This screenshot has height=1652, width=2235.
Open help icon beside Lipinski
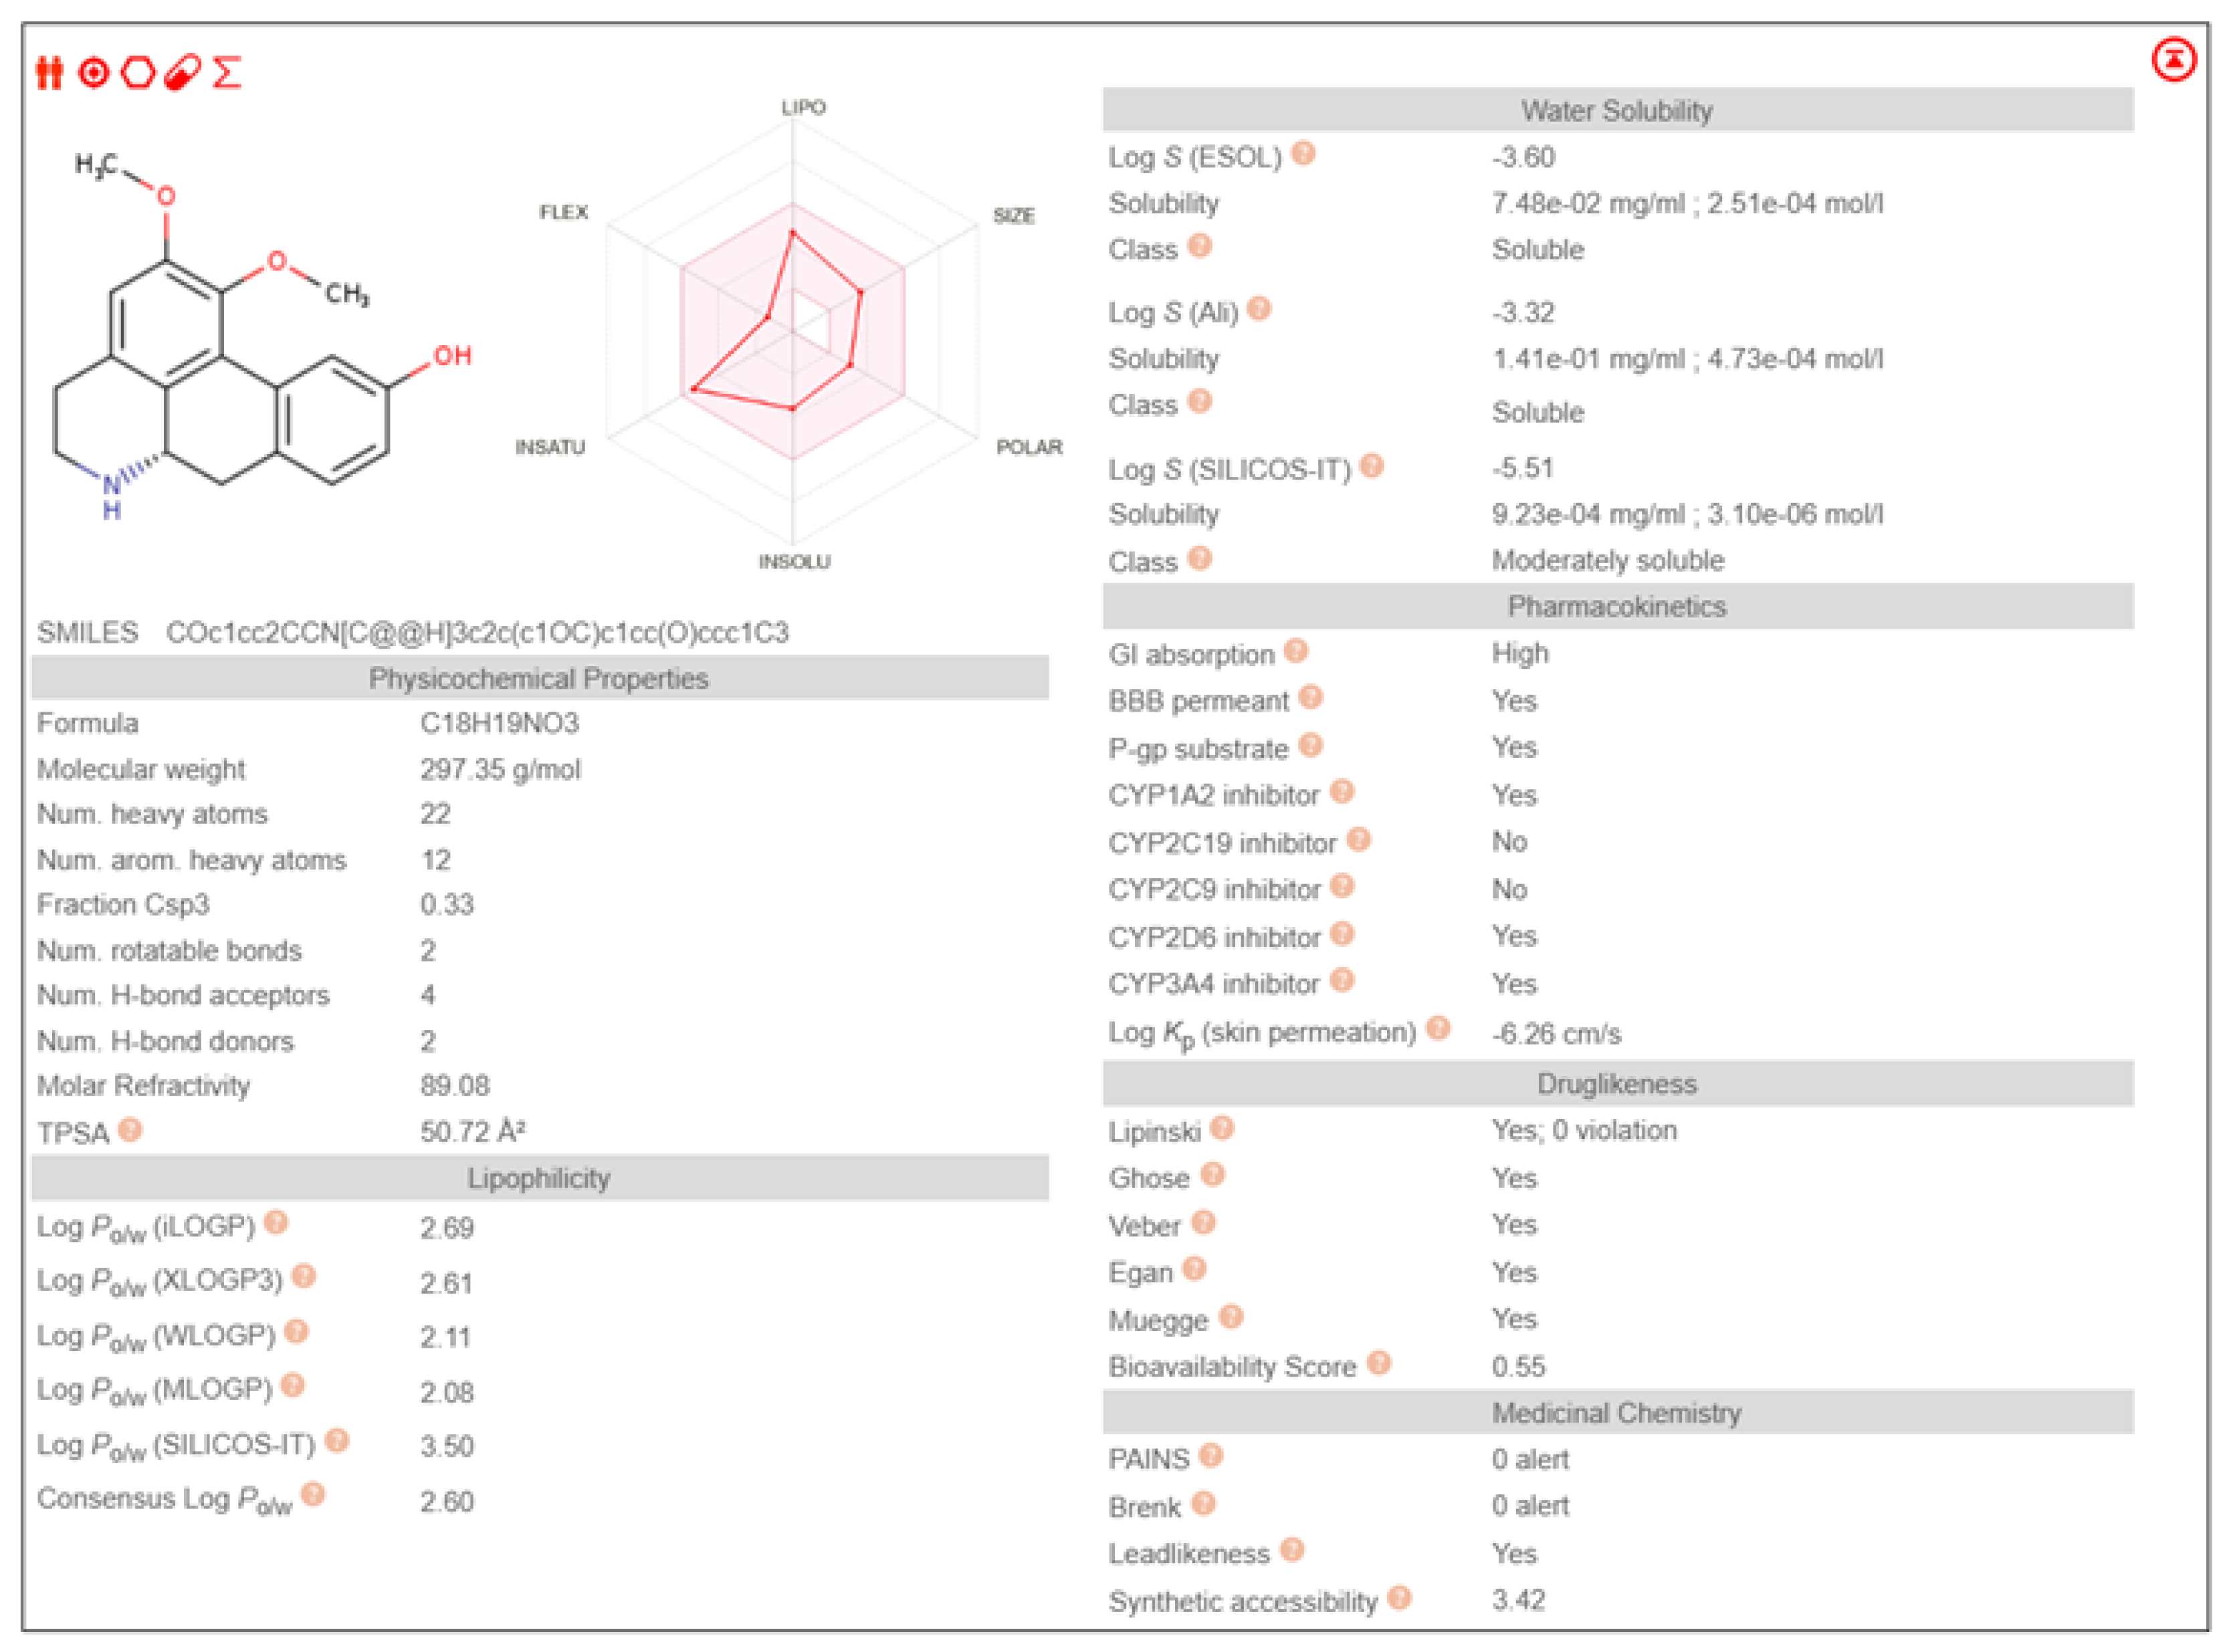(x=1222, y=1129)
